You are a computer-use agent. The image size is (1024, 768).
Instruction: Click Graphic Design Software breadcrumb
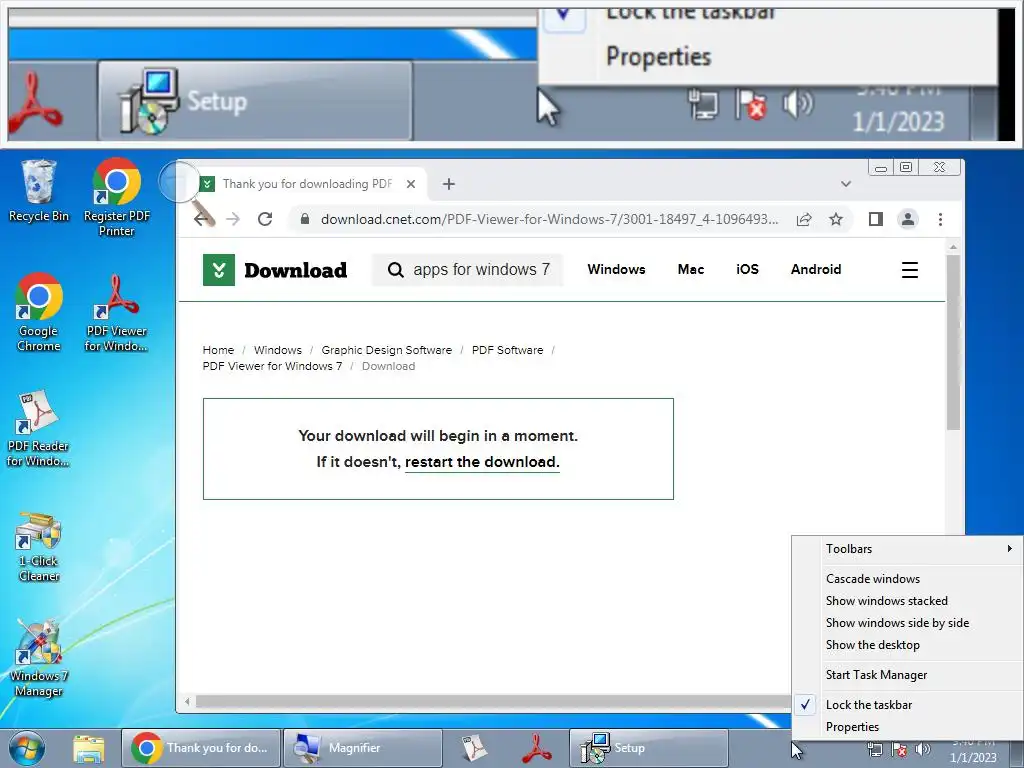[x=387, y=350]
